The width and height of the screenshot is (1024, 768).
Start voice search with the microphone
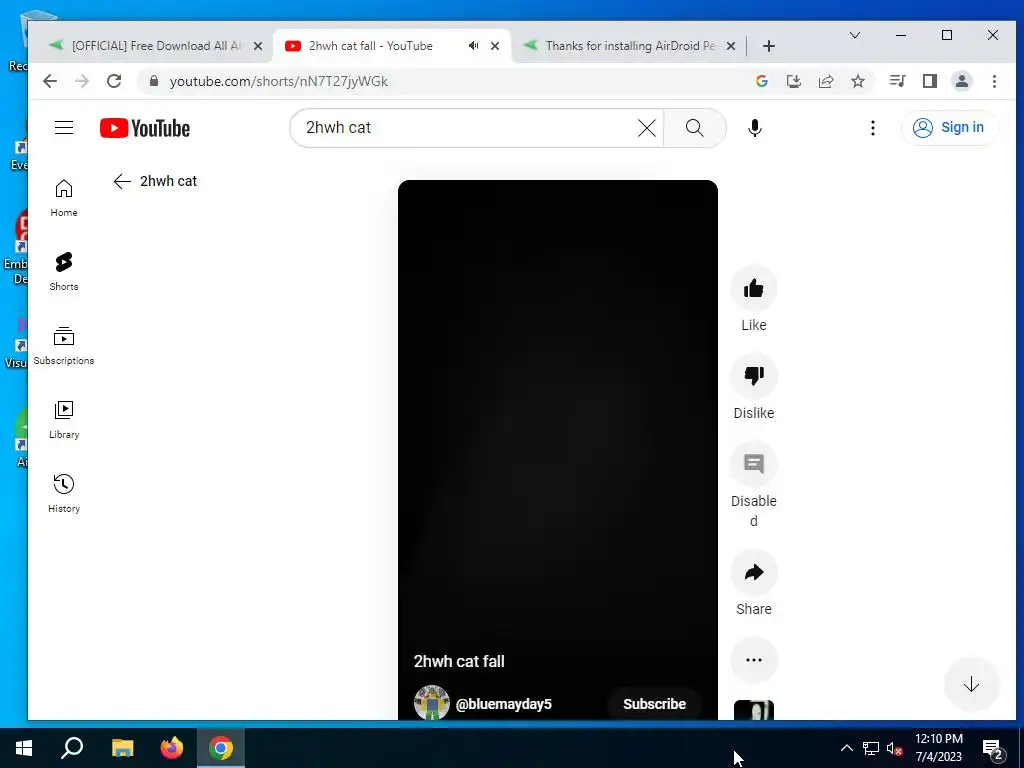click(x=755, y=128)
